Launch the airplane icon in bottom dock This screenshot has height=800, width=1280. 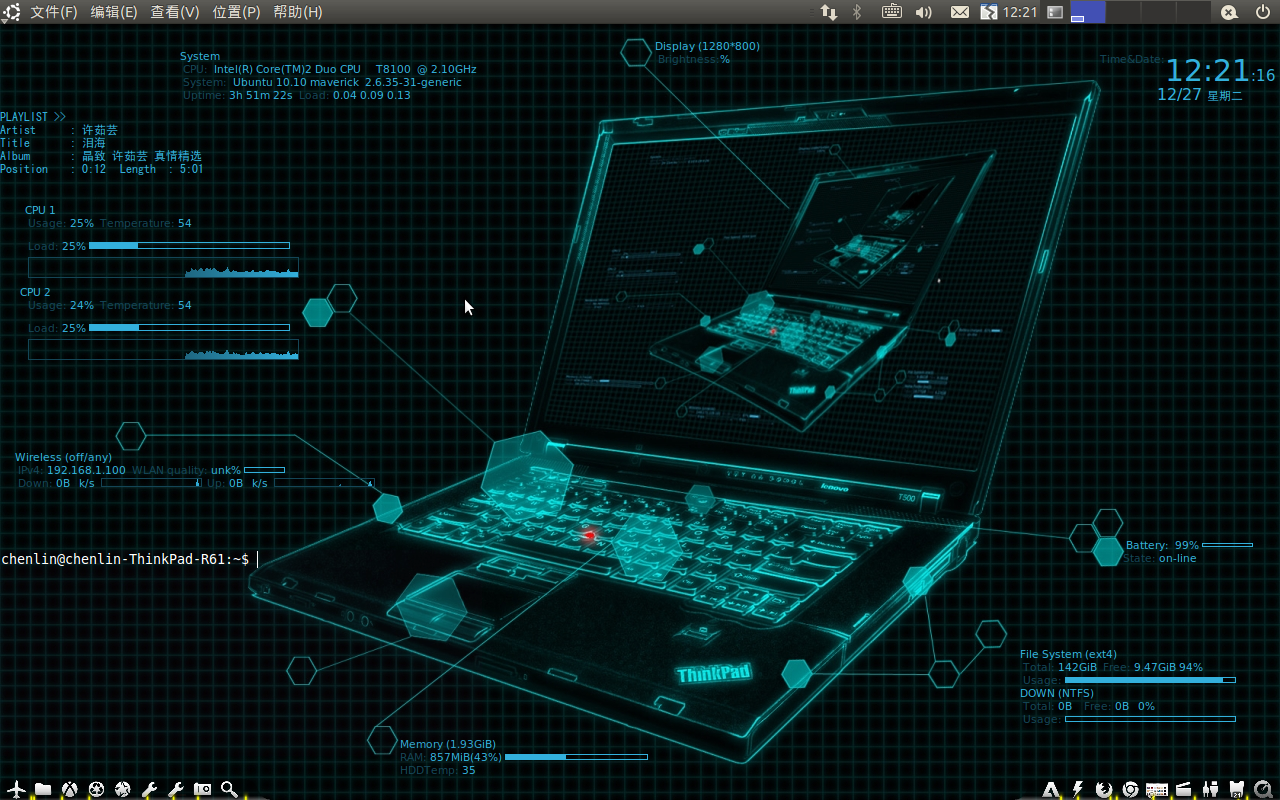pos(15,789)
